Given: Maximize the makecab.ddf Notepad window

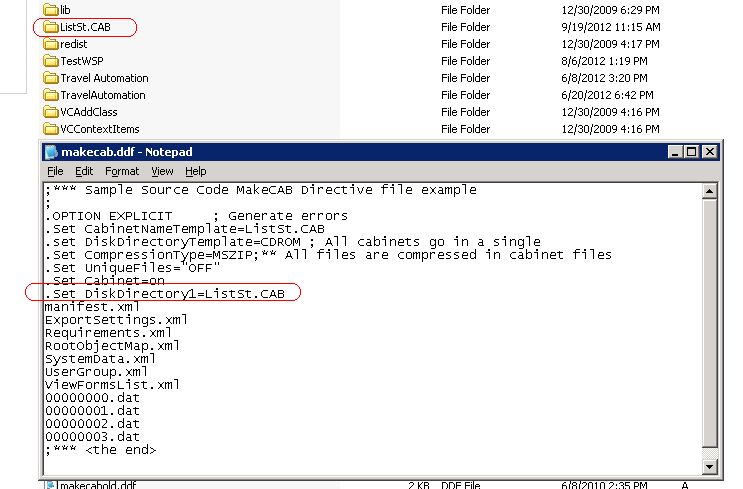Looking at the screenshot, I should (691, 152).
